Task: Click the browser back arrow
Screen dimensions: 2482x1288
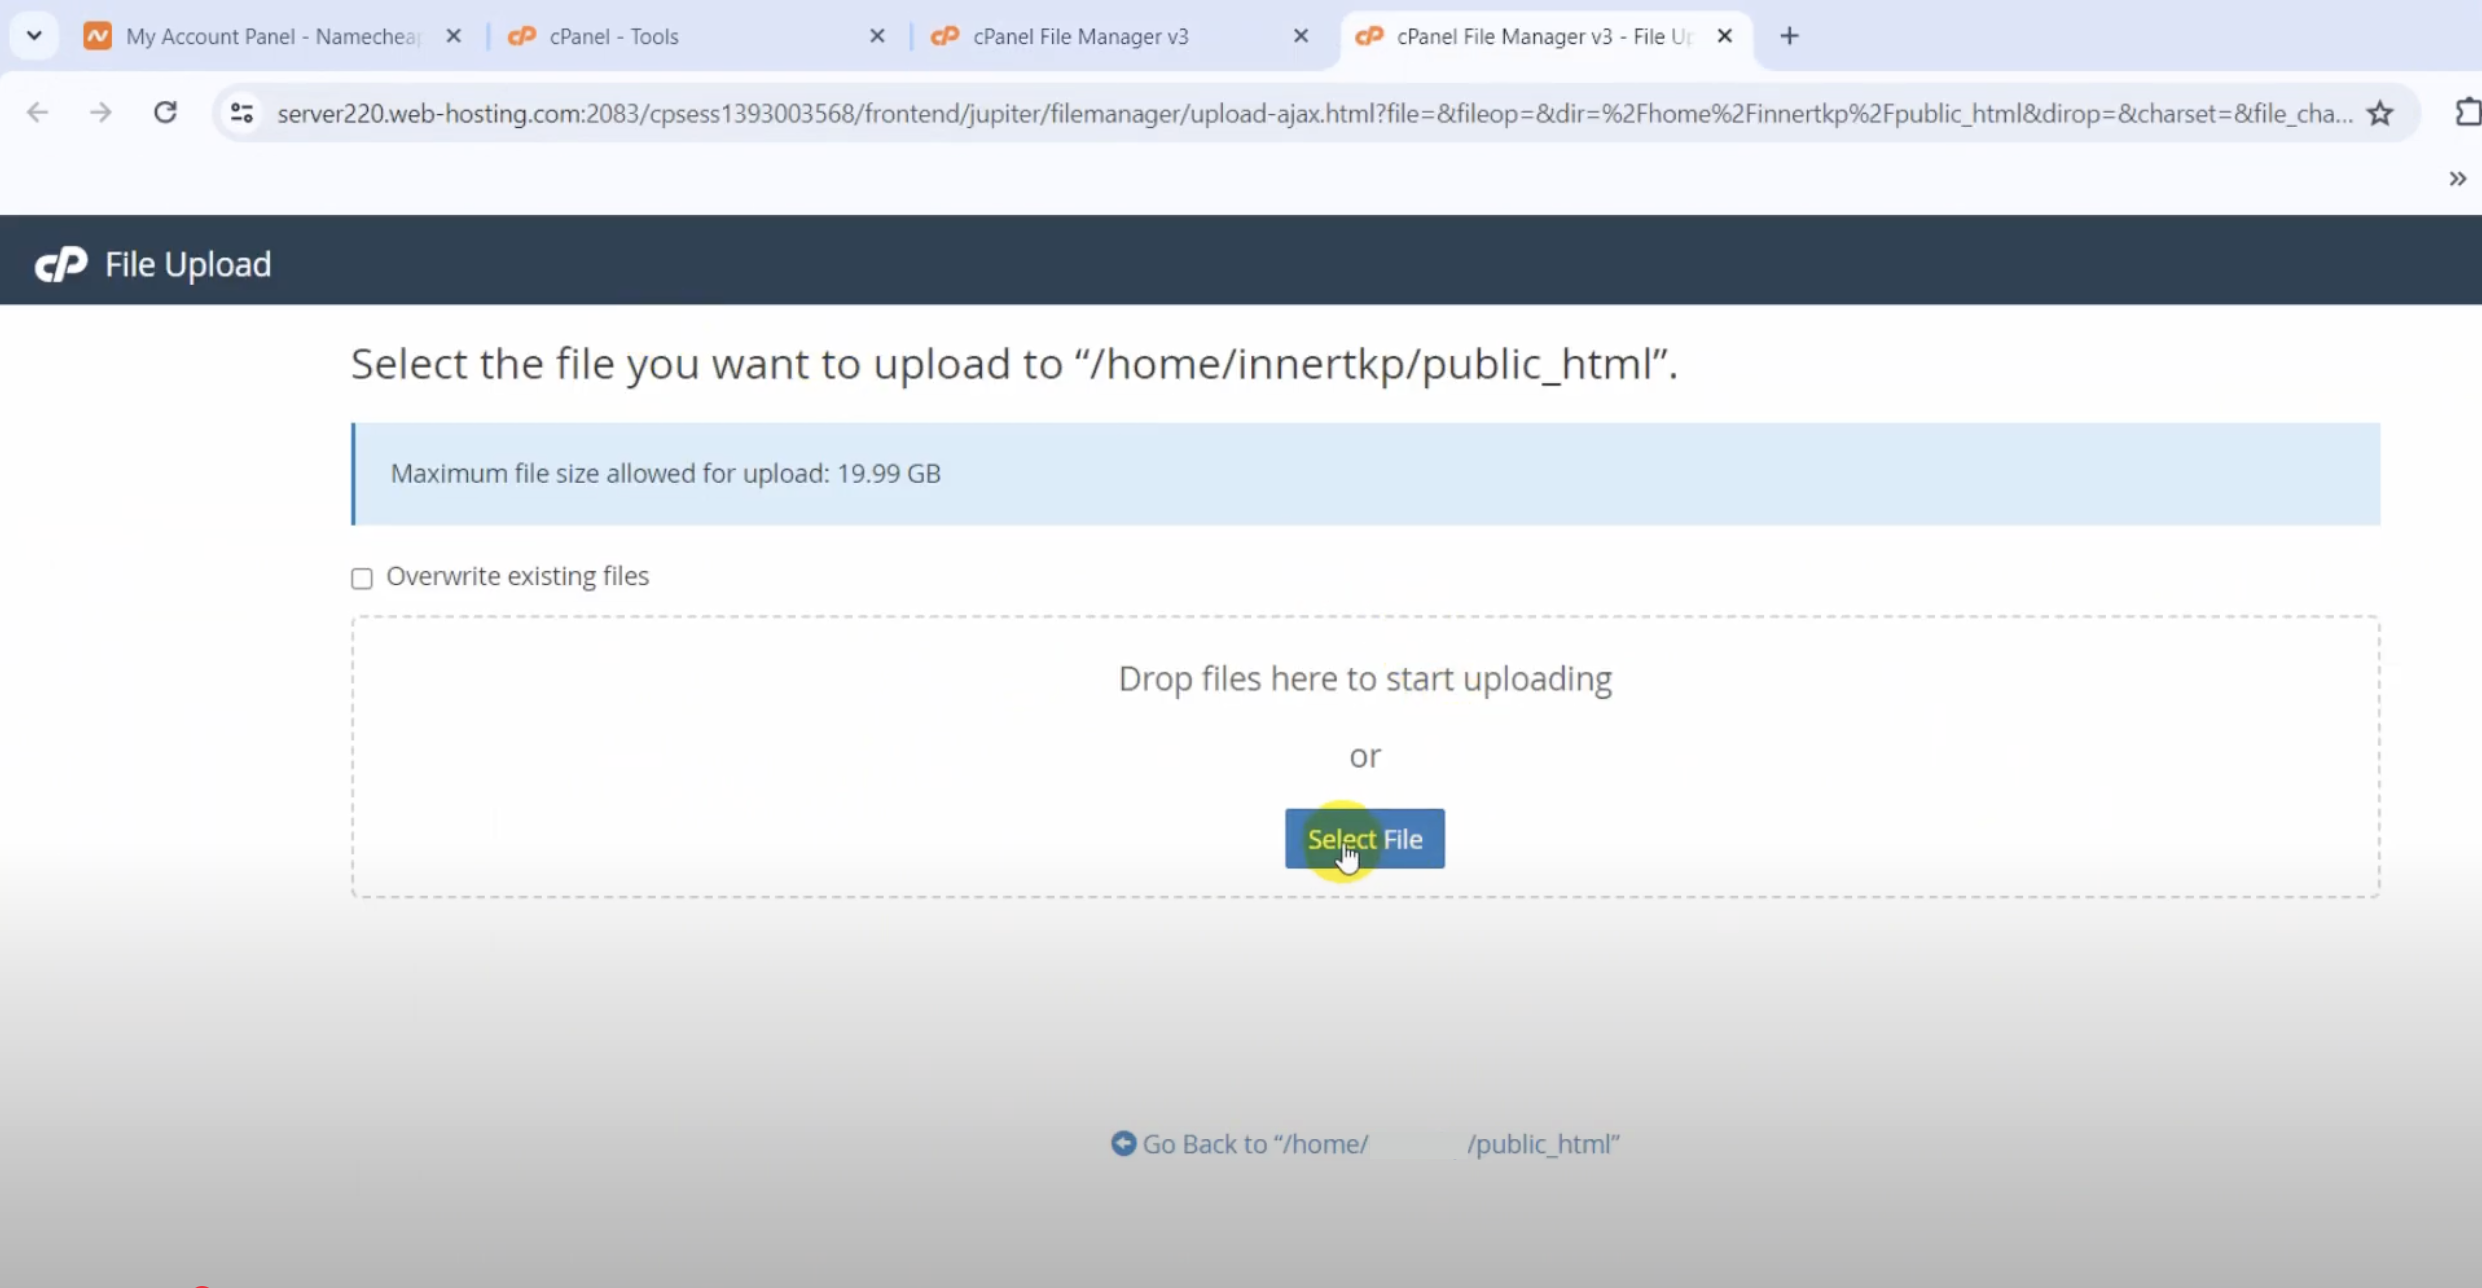Action: (x=37, y=112)
